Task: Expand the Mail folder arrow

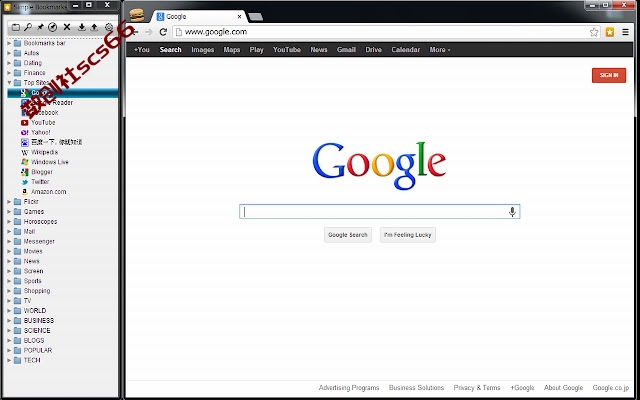Action: 9,231
